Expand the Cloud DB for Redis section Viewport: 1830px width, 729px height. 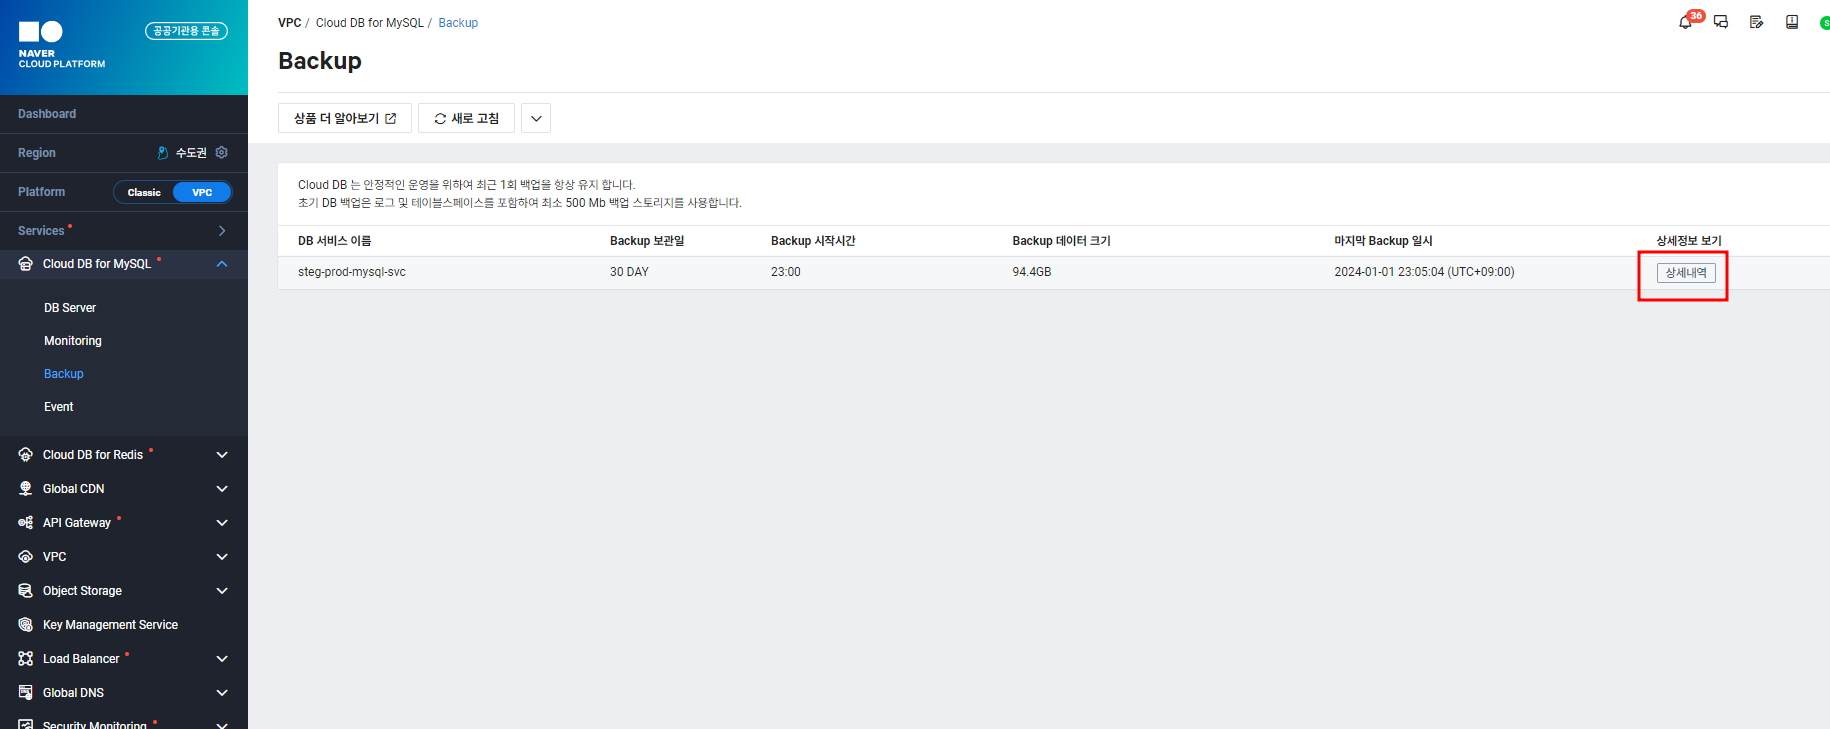222,455
